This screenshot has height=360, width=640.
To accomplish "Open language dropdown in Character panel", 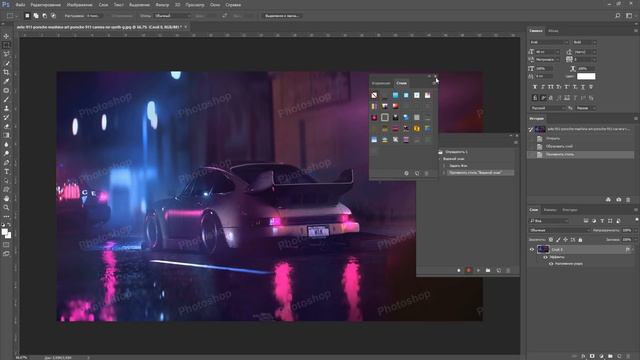I will tap(548, 108).
